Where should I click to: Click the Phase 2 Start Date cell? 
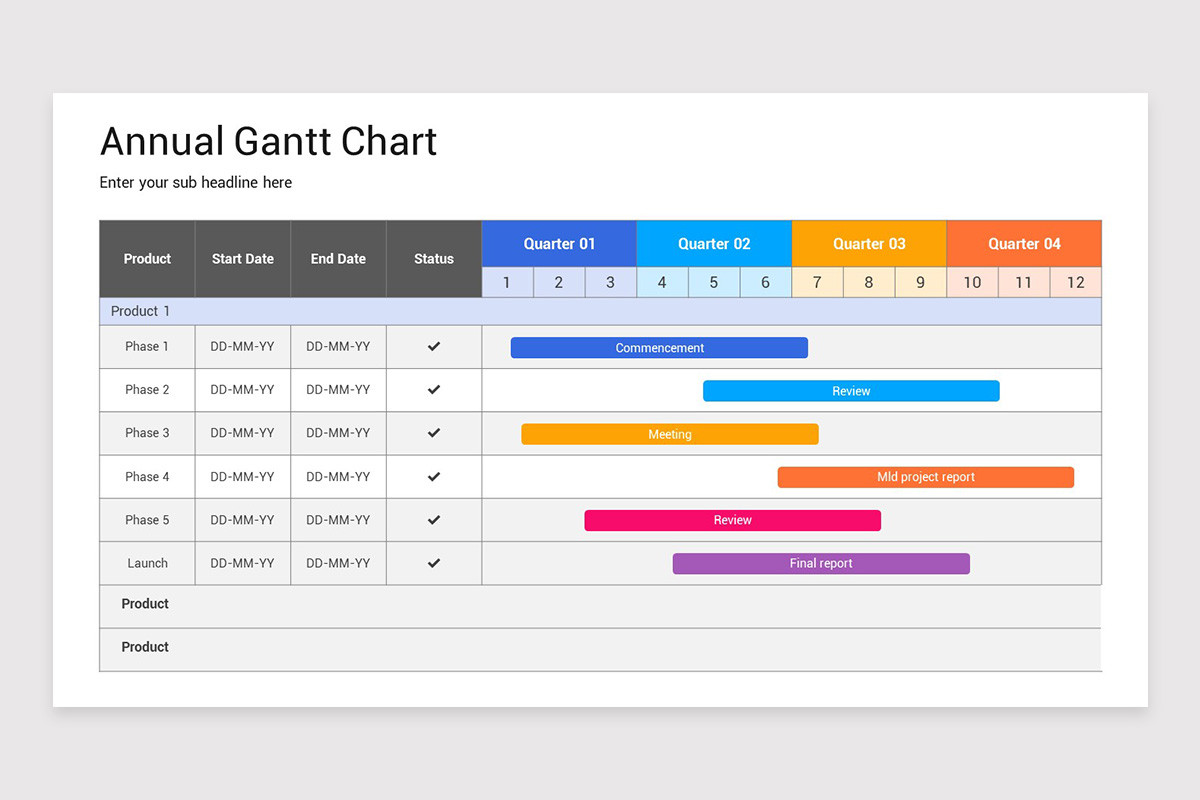pyautogui.click(x=242, y=390)
